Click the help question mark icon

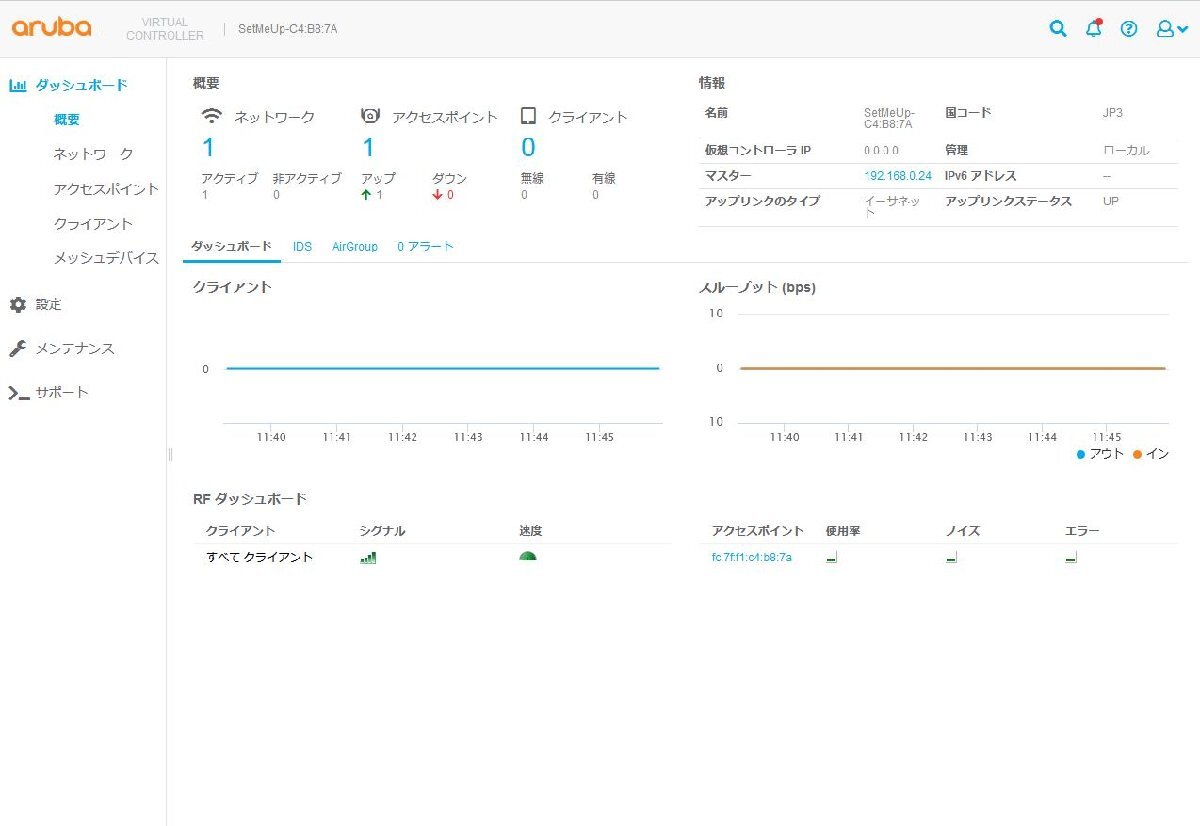point(1129,29)
